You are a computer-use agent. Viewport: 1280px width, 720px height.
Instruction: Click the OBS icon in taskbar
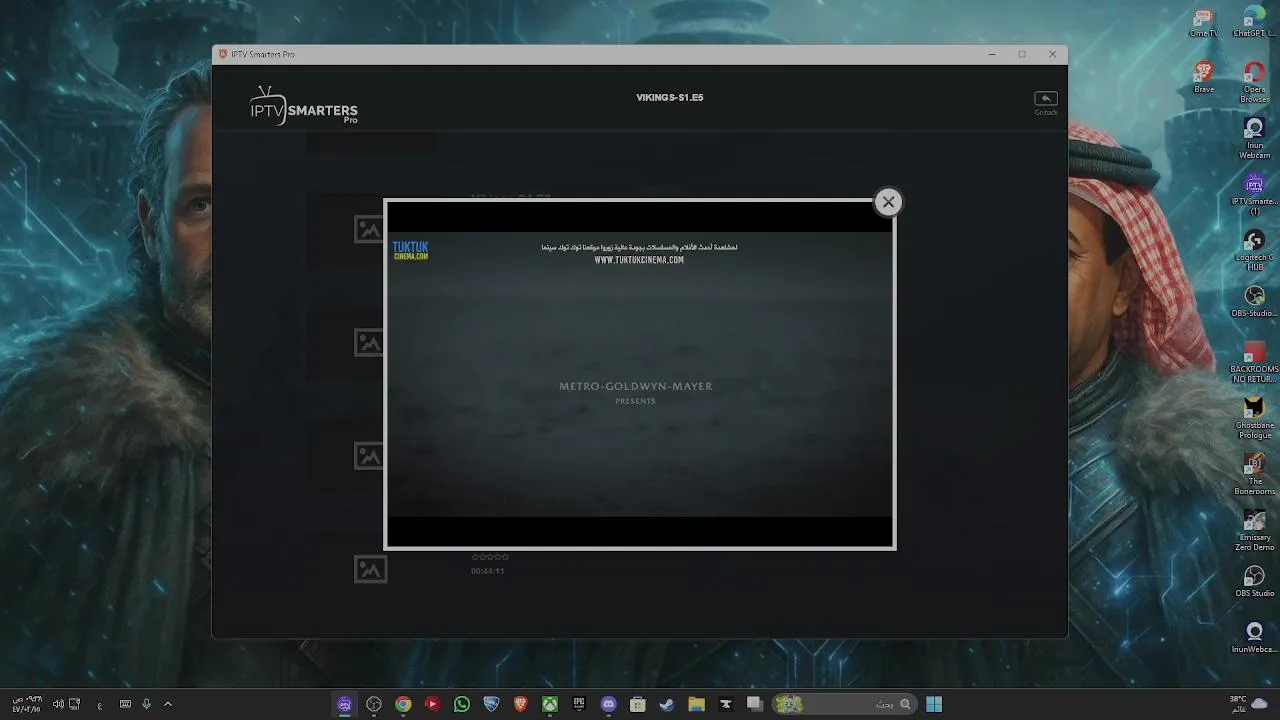pos(374,704)
